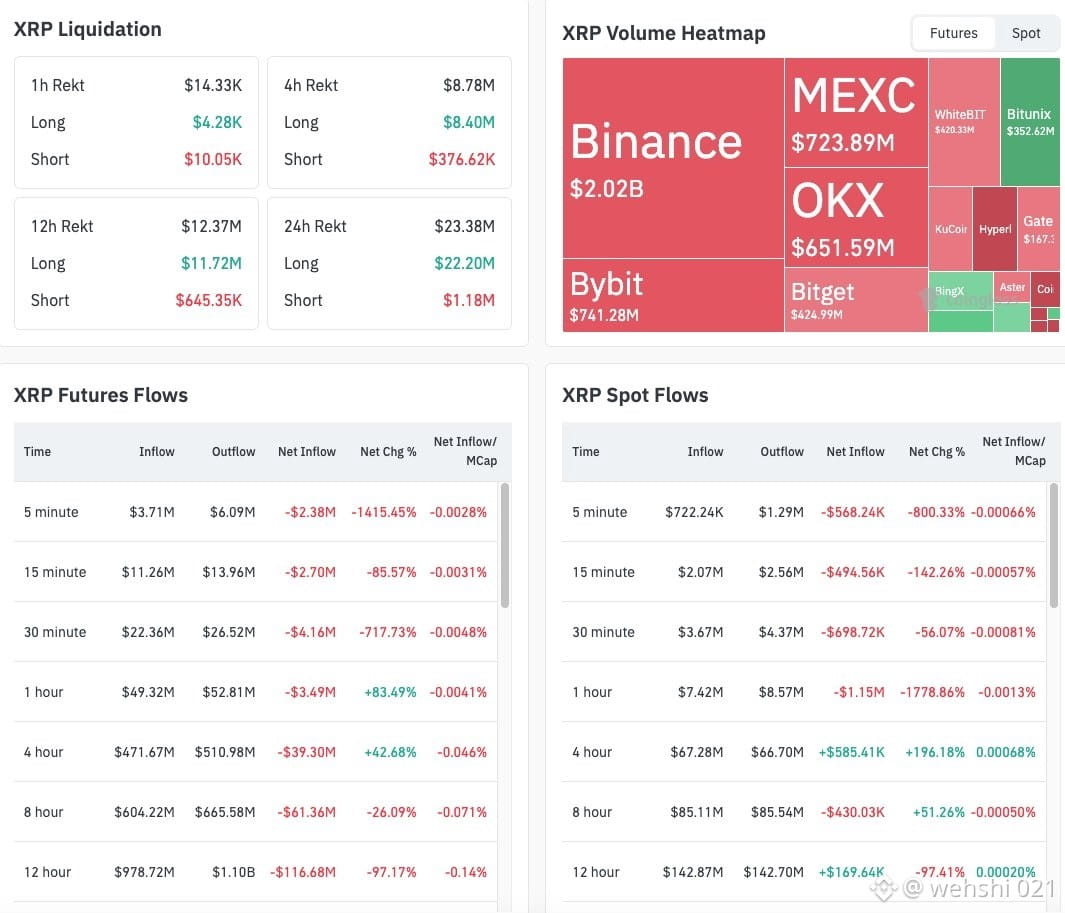Click 1h Long value $4.28K

(217, 122)
